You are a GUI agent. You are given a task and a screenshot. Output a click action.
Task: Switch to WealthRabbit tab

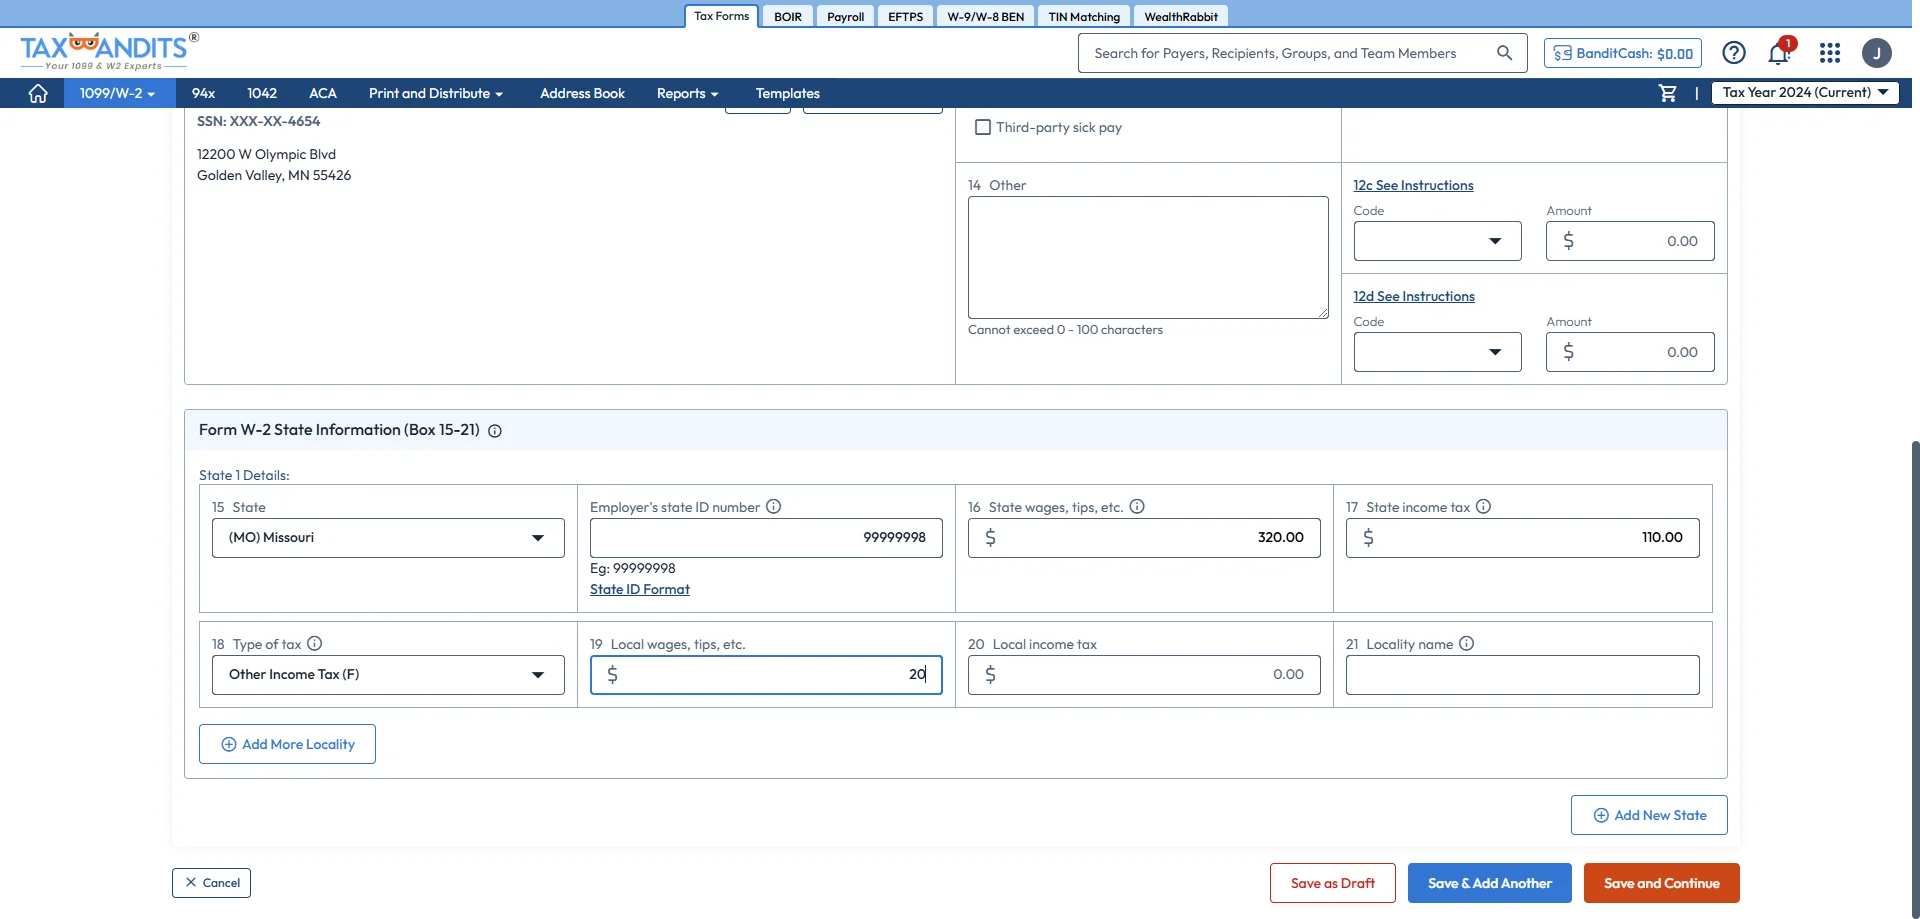coord(1181,17)
